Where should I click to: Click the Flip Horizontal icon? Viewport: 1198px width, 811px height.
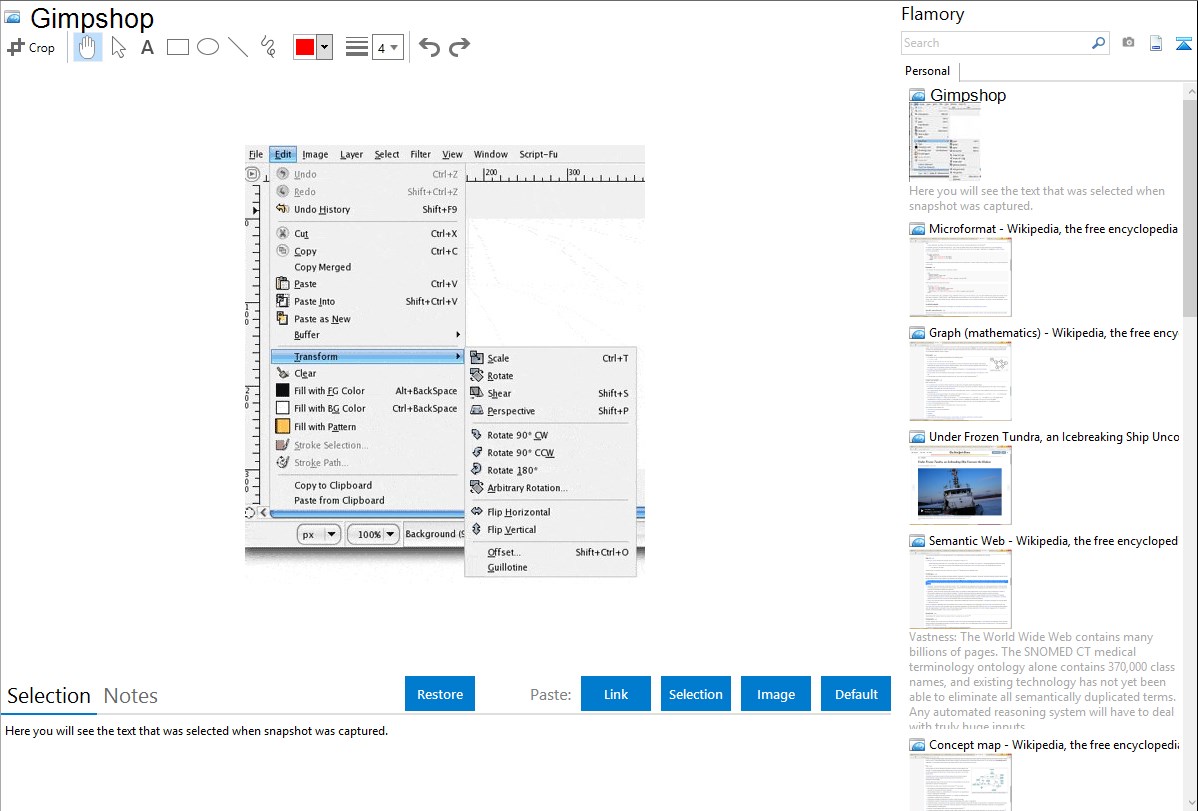[477, 511]
